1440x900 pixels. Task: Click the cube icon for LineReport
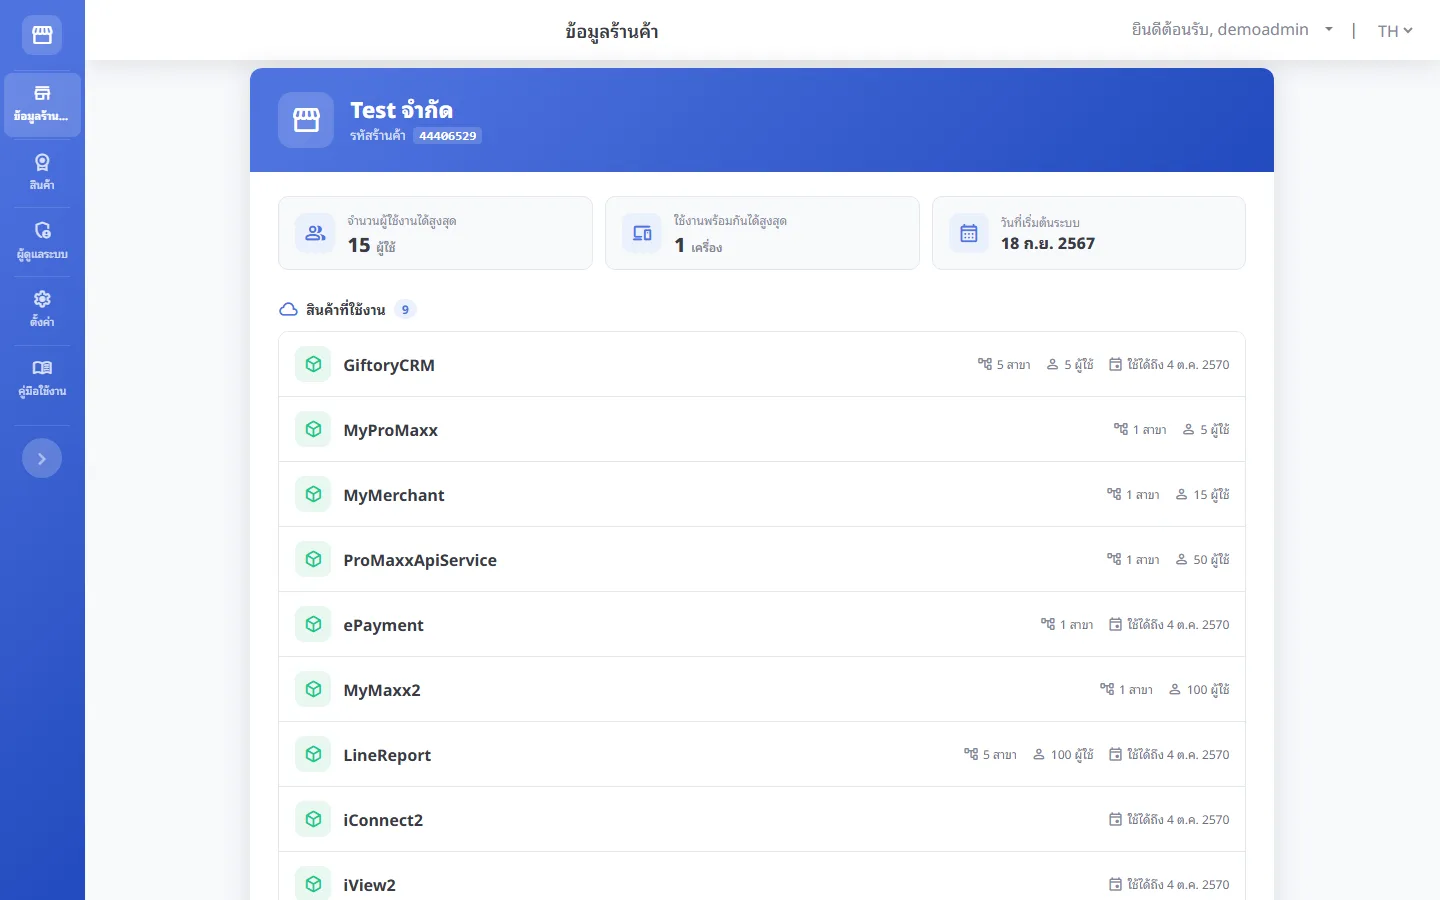click(313, 754)
